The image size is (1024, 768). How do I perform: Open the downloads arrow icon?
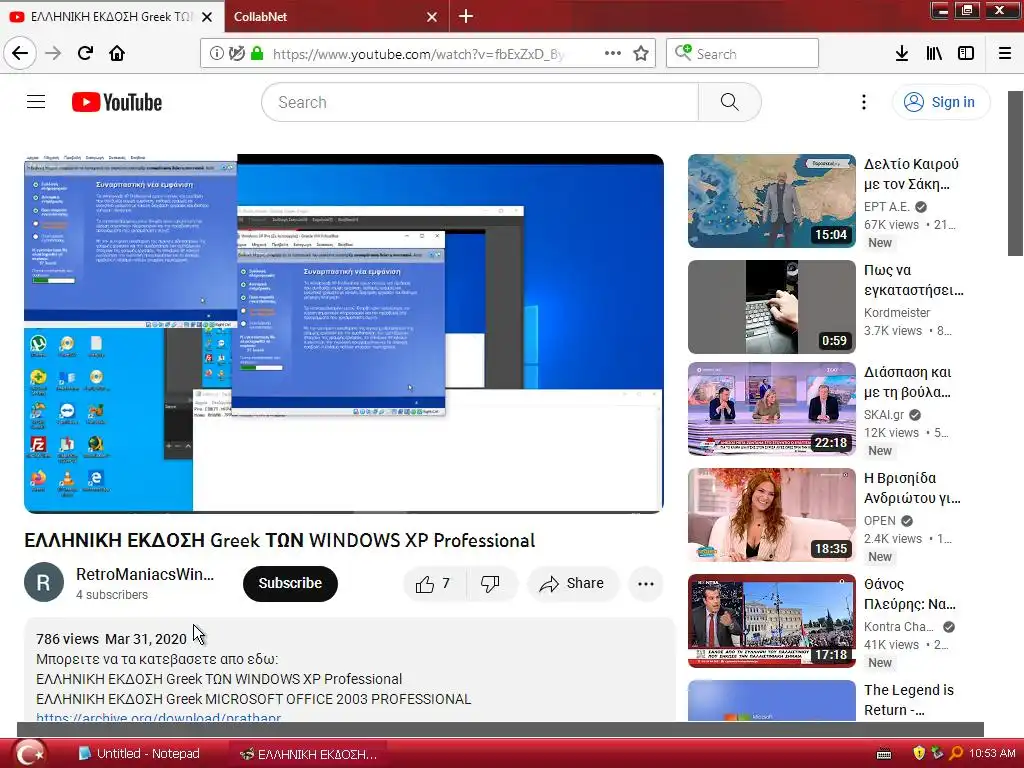click(x=901, y=54)
